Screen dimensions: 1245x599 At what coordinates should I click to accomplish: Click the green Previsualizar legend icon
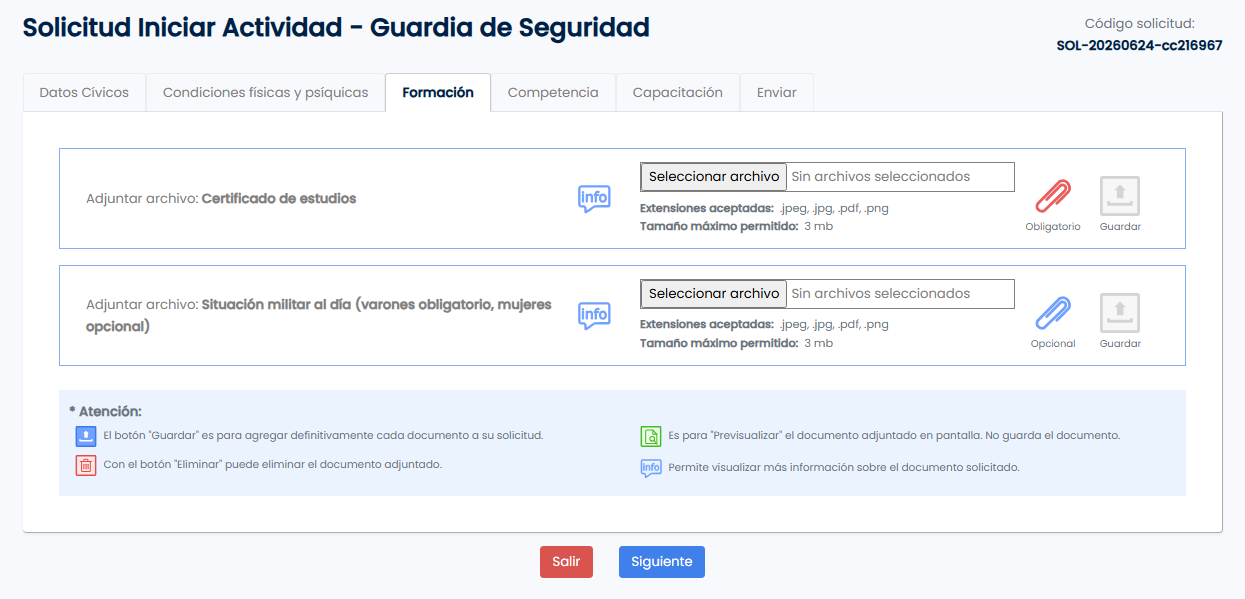point(651,436)
